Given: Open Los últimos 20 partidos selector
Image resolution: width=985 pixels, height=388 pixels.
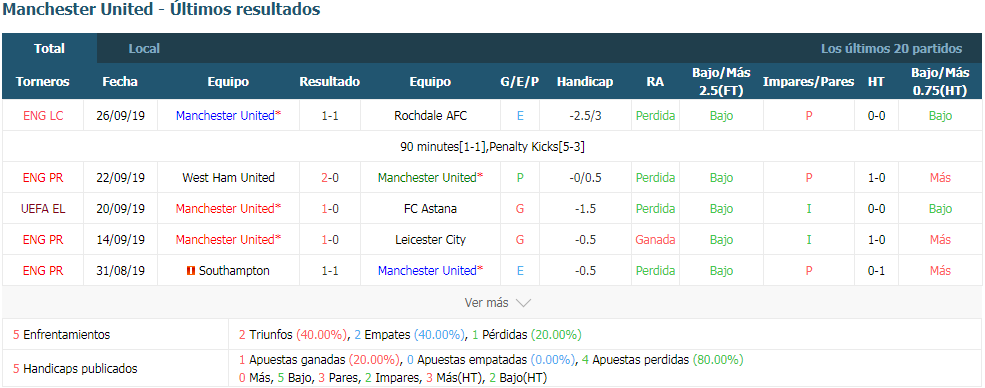Looking at the screenshot, I should tap(891, 48).
